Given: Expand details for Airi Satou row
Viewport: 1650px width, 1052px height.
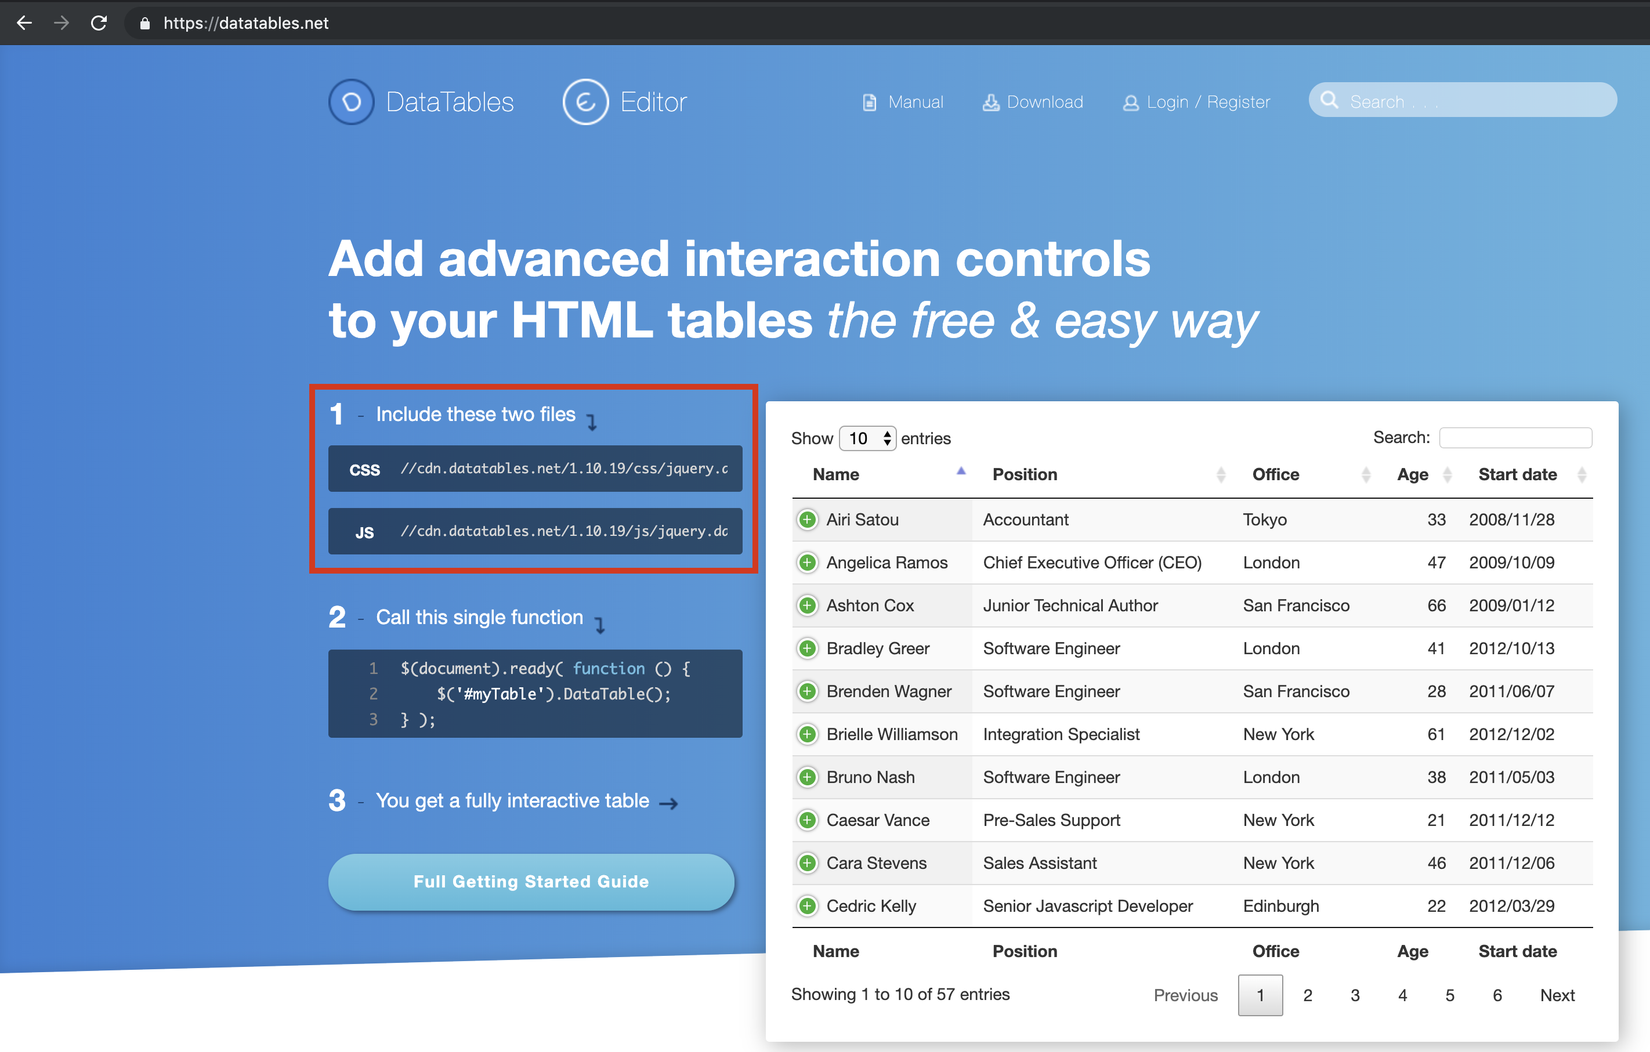Looking at the screenshot, I should tap(807, 520).
